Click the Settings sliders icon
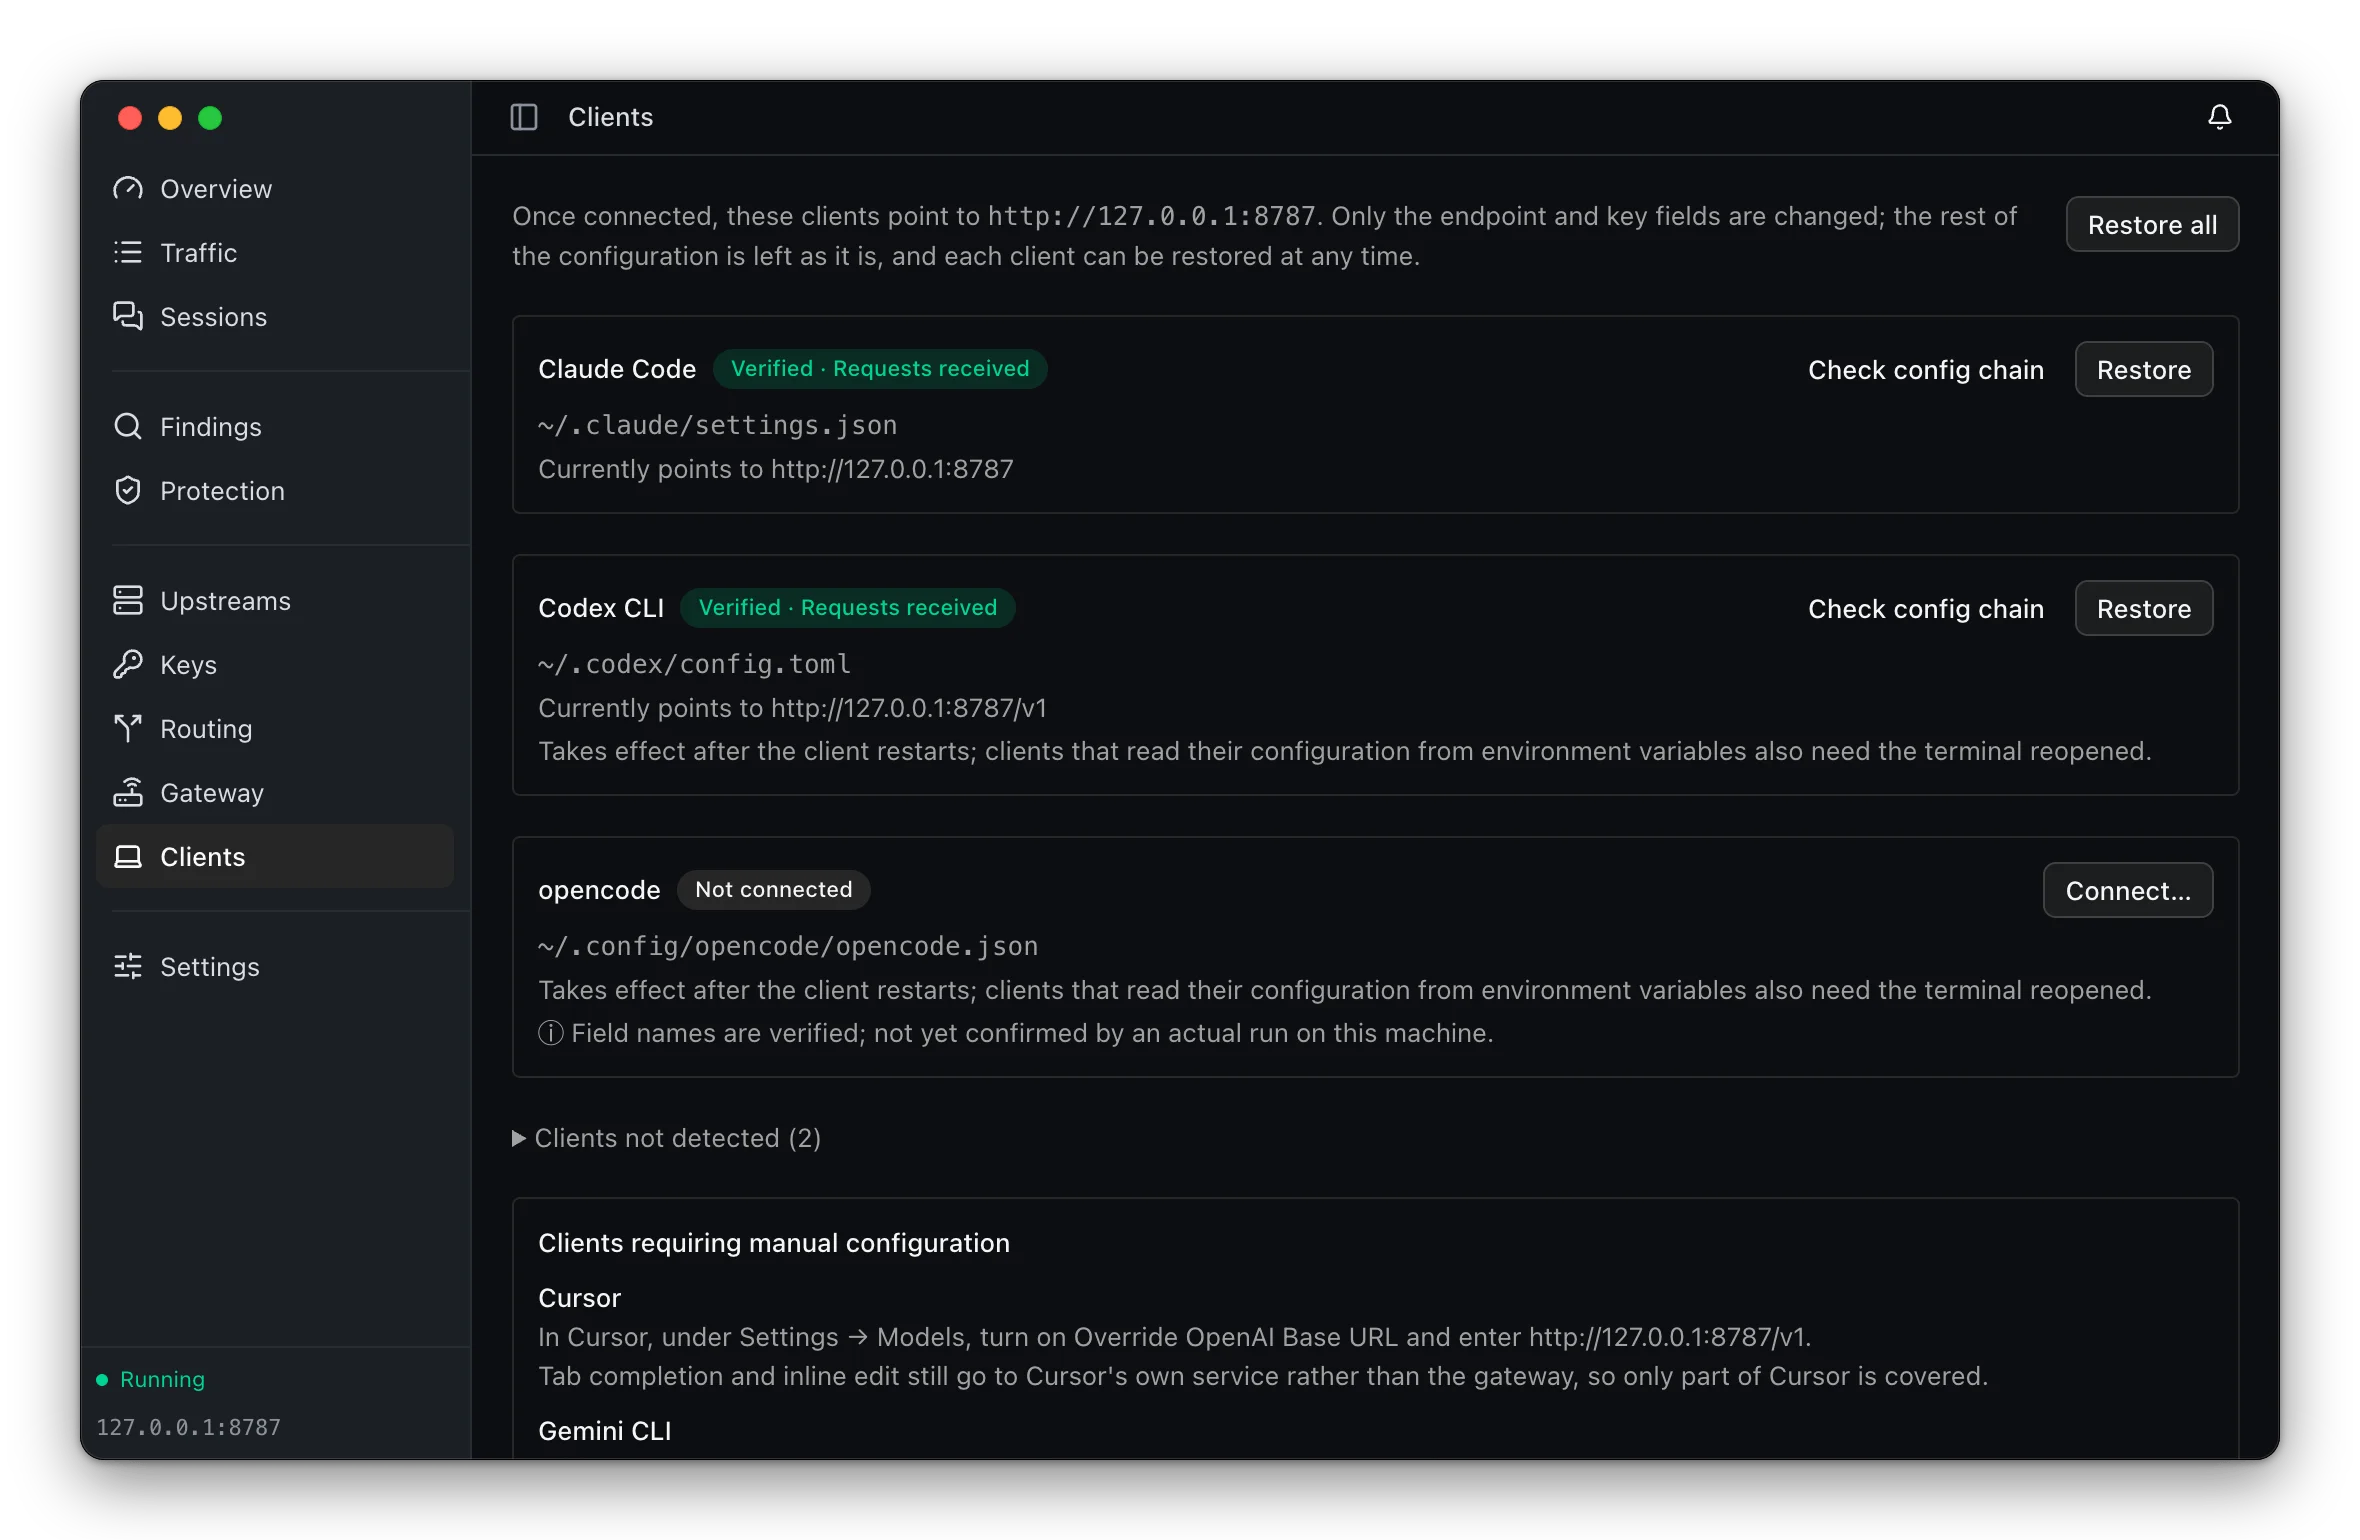 (x=128, y=967)
